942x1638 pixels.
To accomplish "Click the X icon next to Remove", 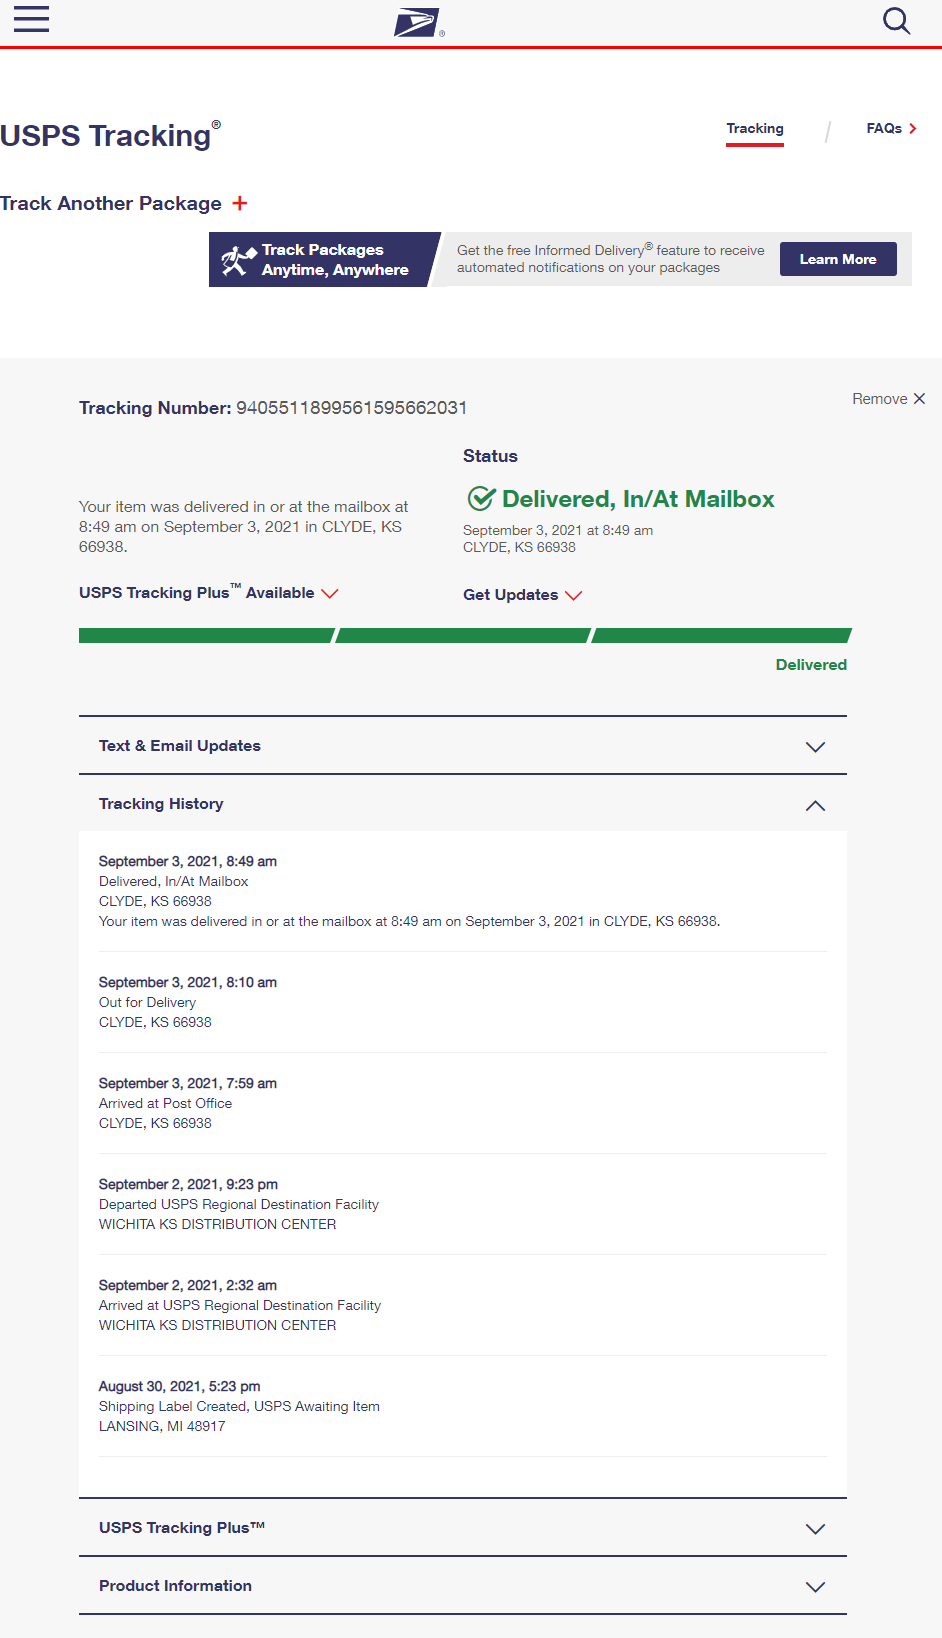I will pyautogui.click(x=919, y=398).
